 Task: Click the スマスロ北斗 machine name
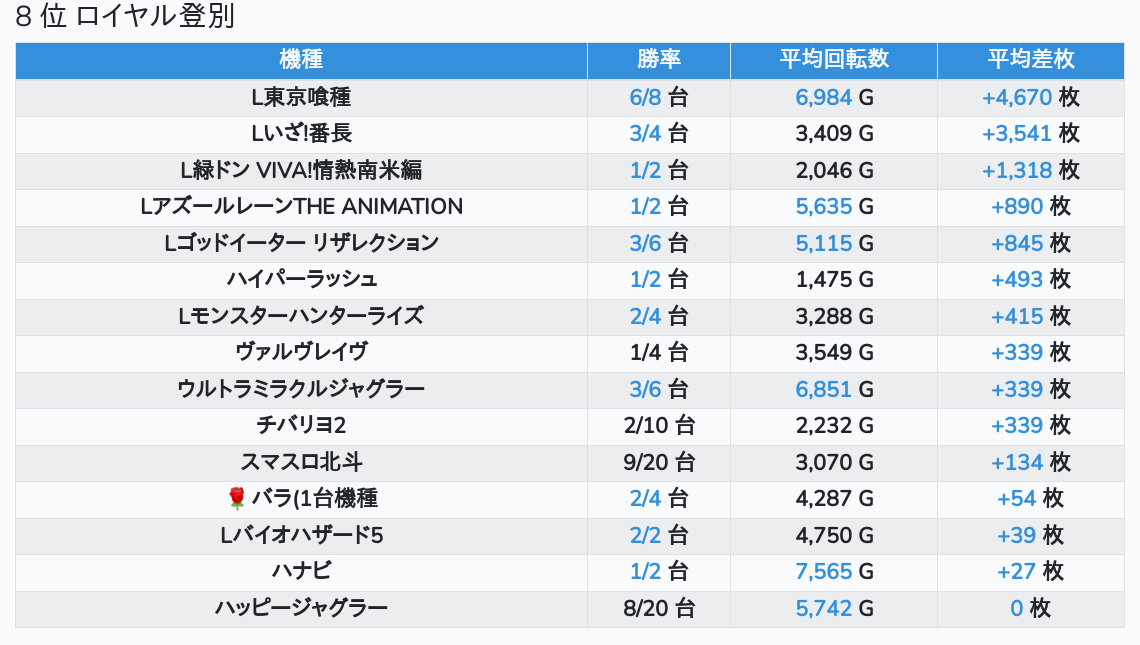pos(301,462)
